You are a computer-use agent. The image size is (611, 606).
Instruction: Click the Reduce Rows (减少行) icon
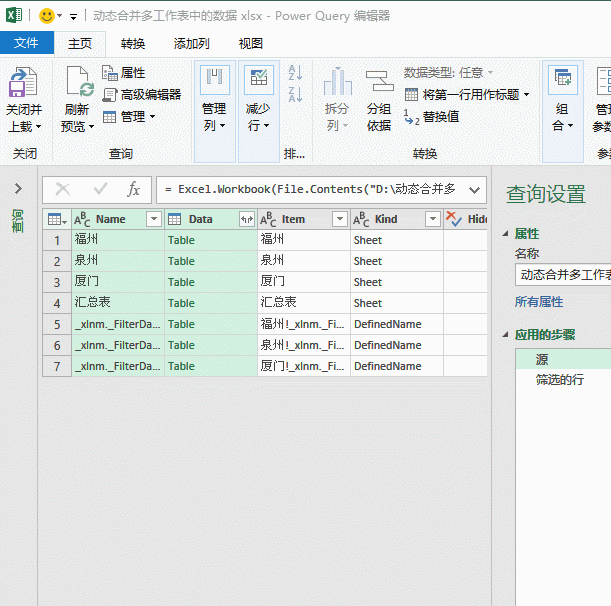coord(258,82)
